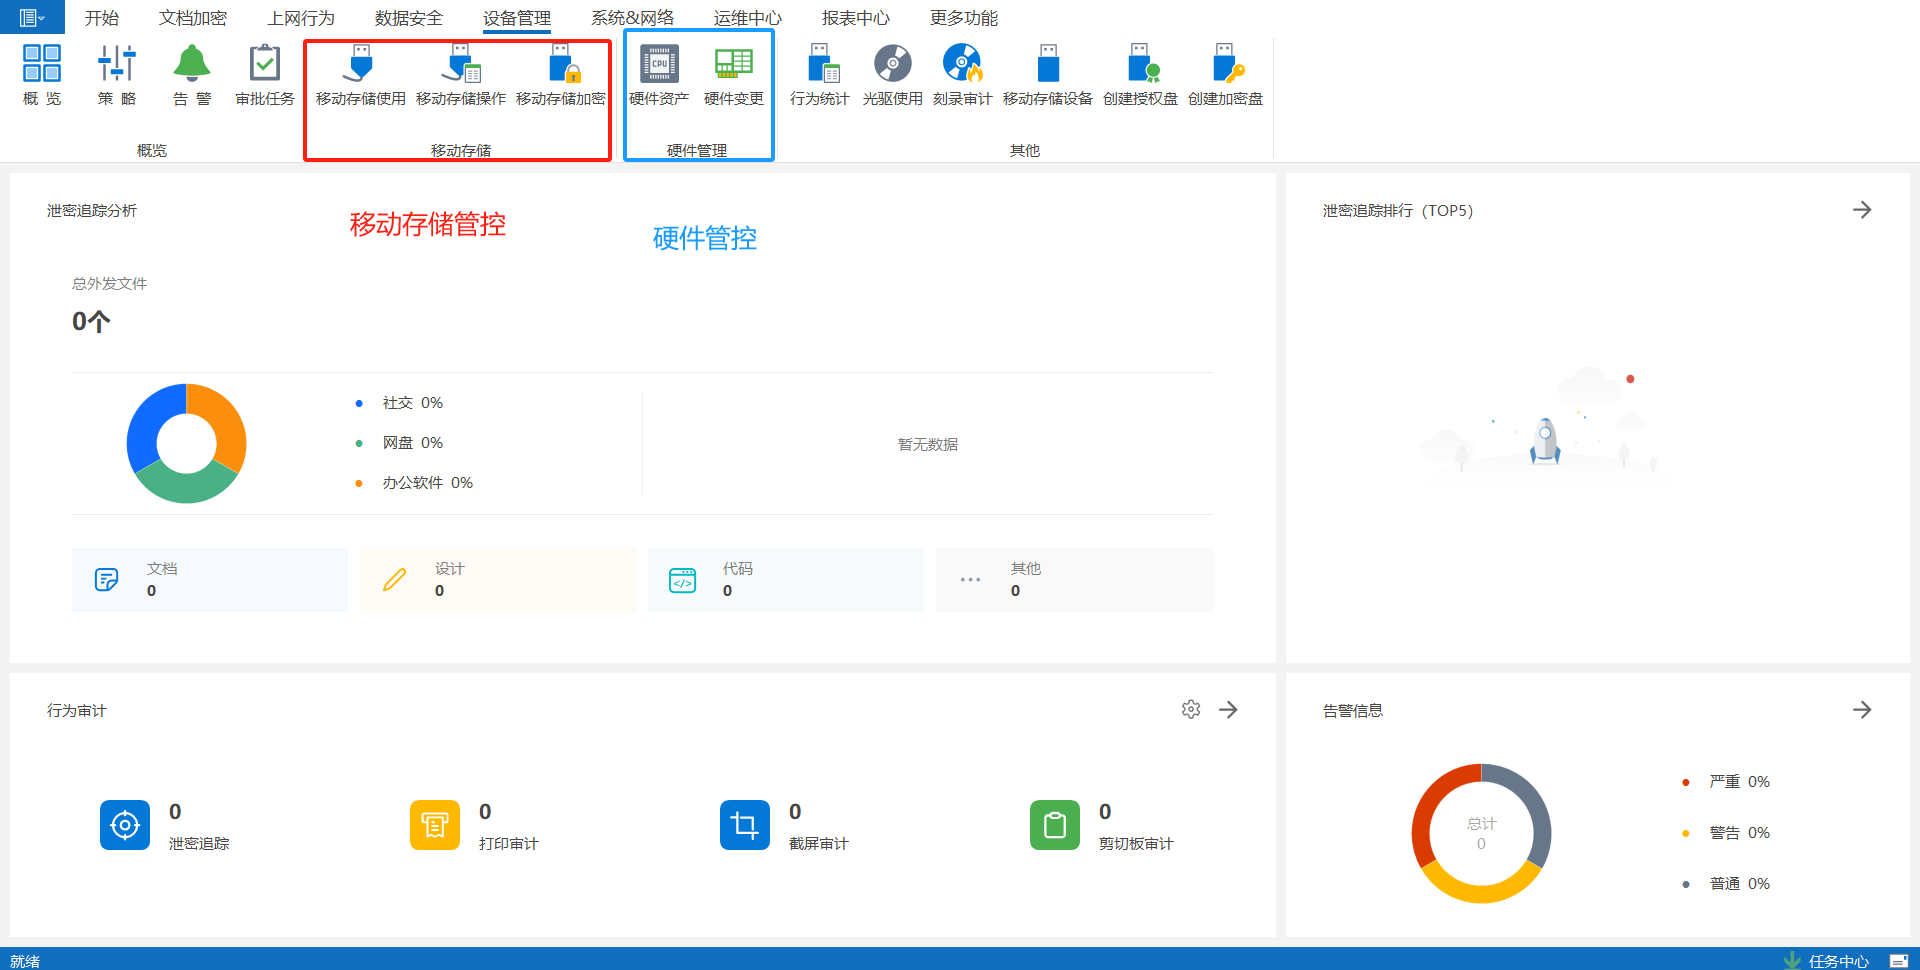This screenshot has height=970, width=1920.
Task: Open the 上网行为 tab
Action: 301,18
